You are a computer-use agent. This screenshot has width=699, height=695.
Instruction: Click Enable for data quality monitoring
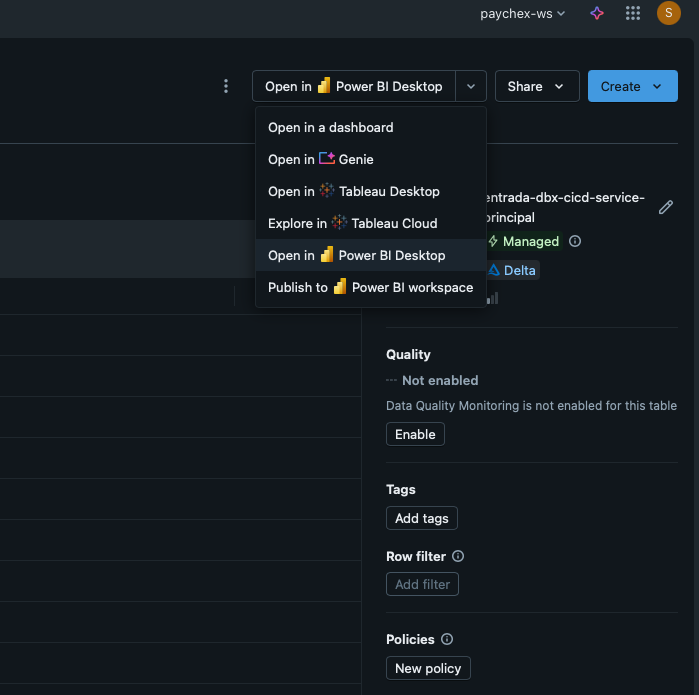coord(415,434)
